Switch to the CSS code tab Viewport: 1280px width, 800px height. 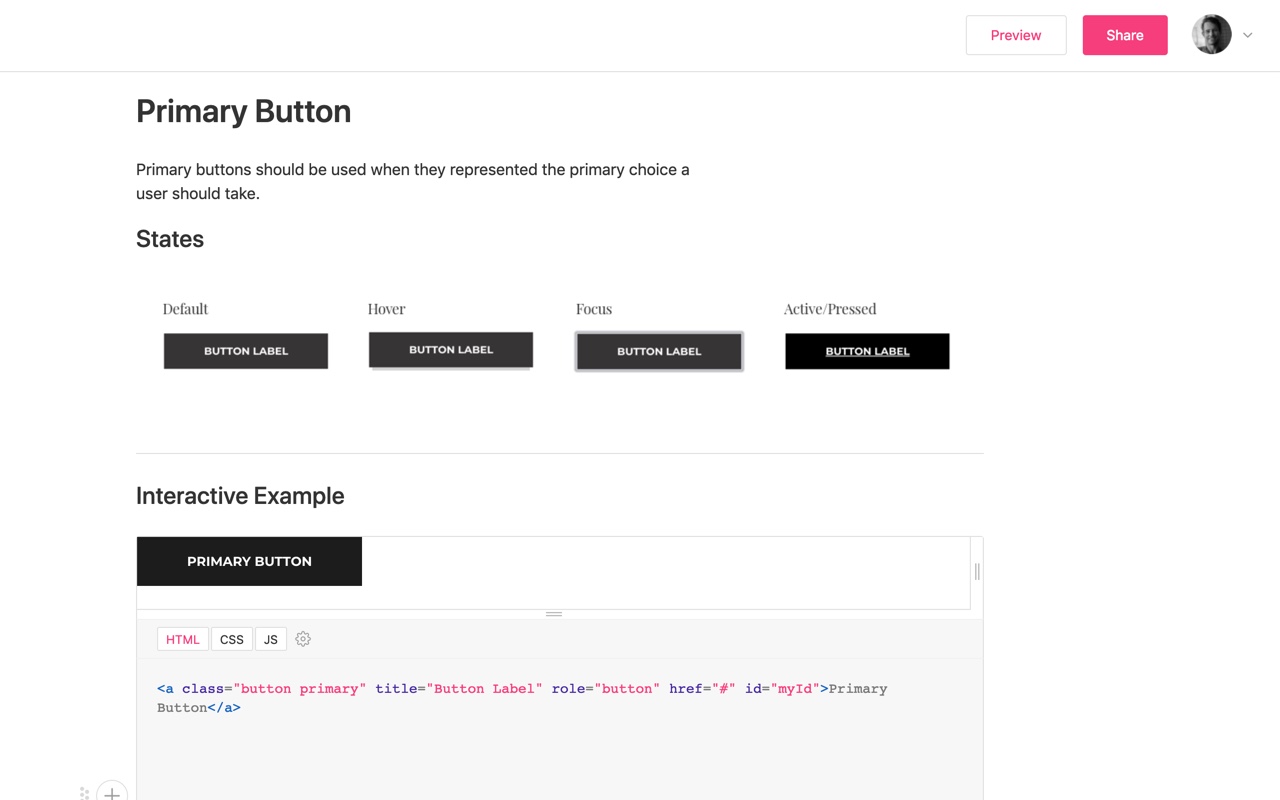click(x=232, y=639)
